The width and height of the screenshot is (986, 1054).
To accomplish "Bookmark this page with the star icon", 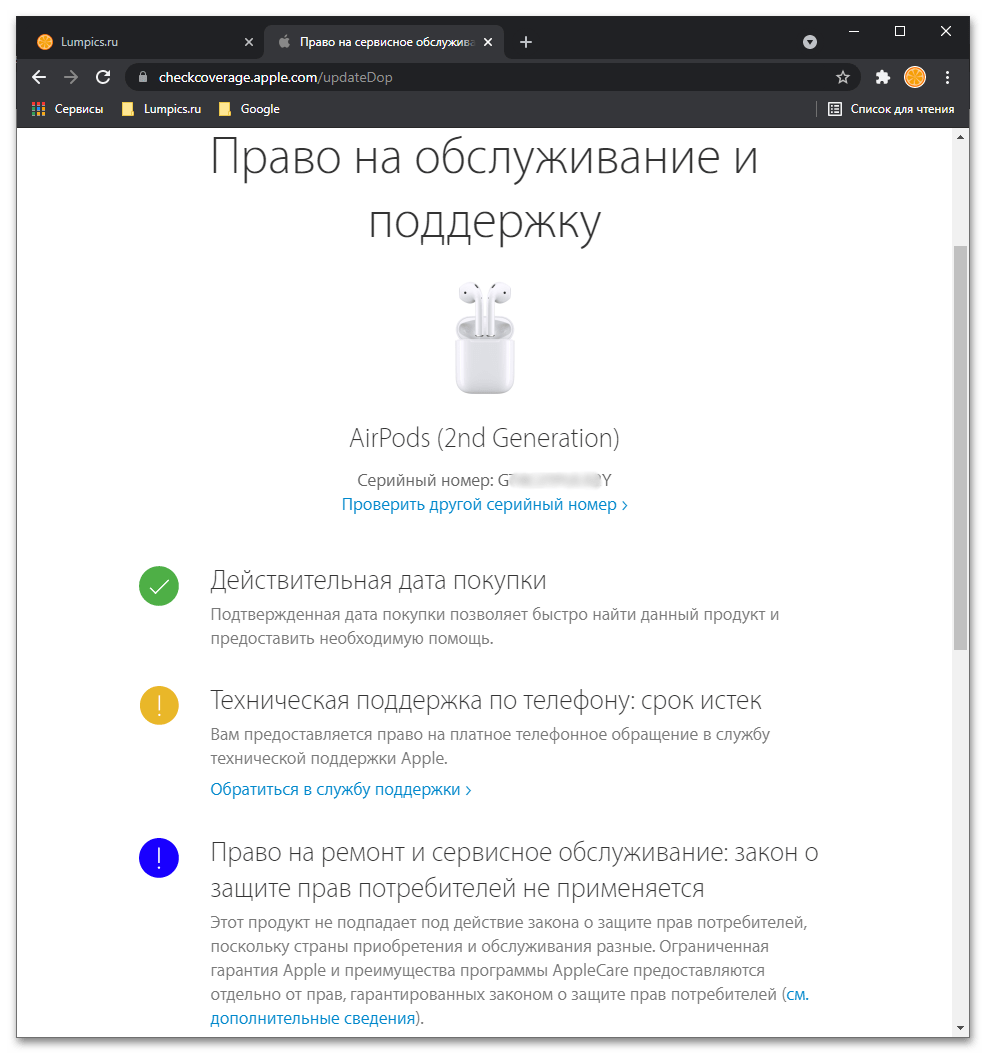I will [843, 77].
